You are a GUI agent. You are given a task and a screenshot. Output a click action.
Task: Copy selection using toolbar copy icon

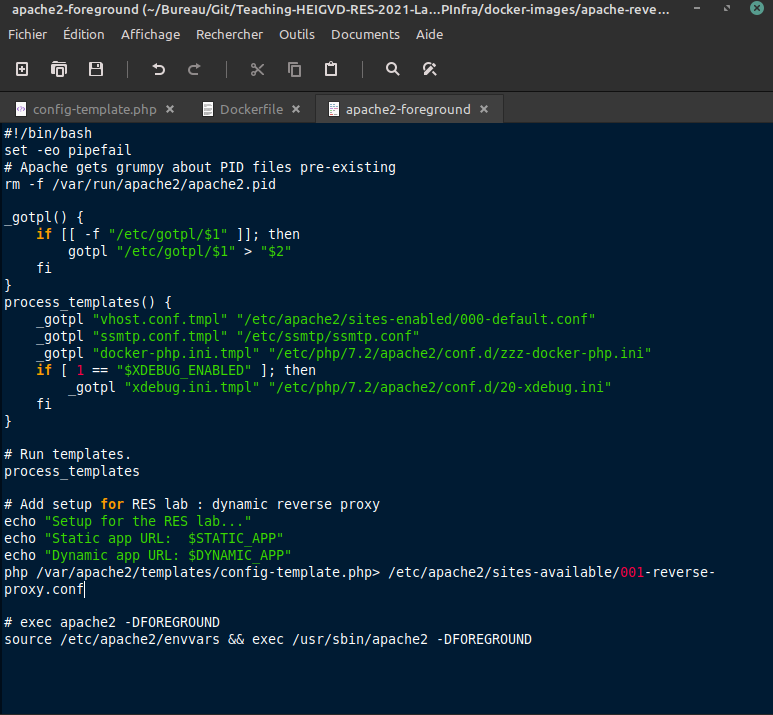pos(294,69)
